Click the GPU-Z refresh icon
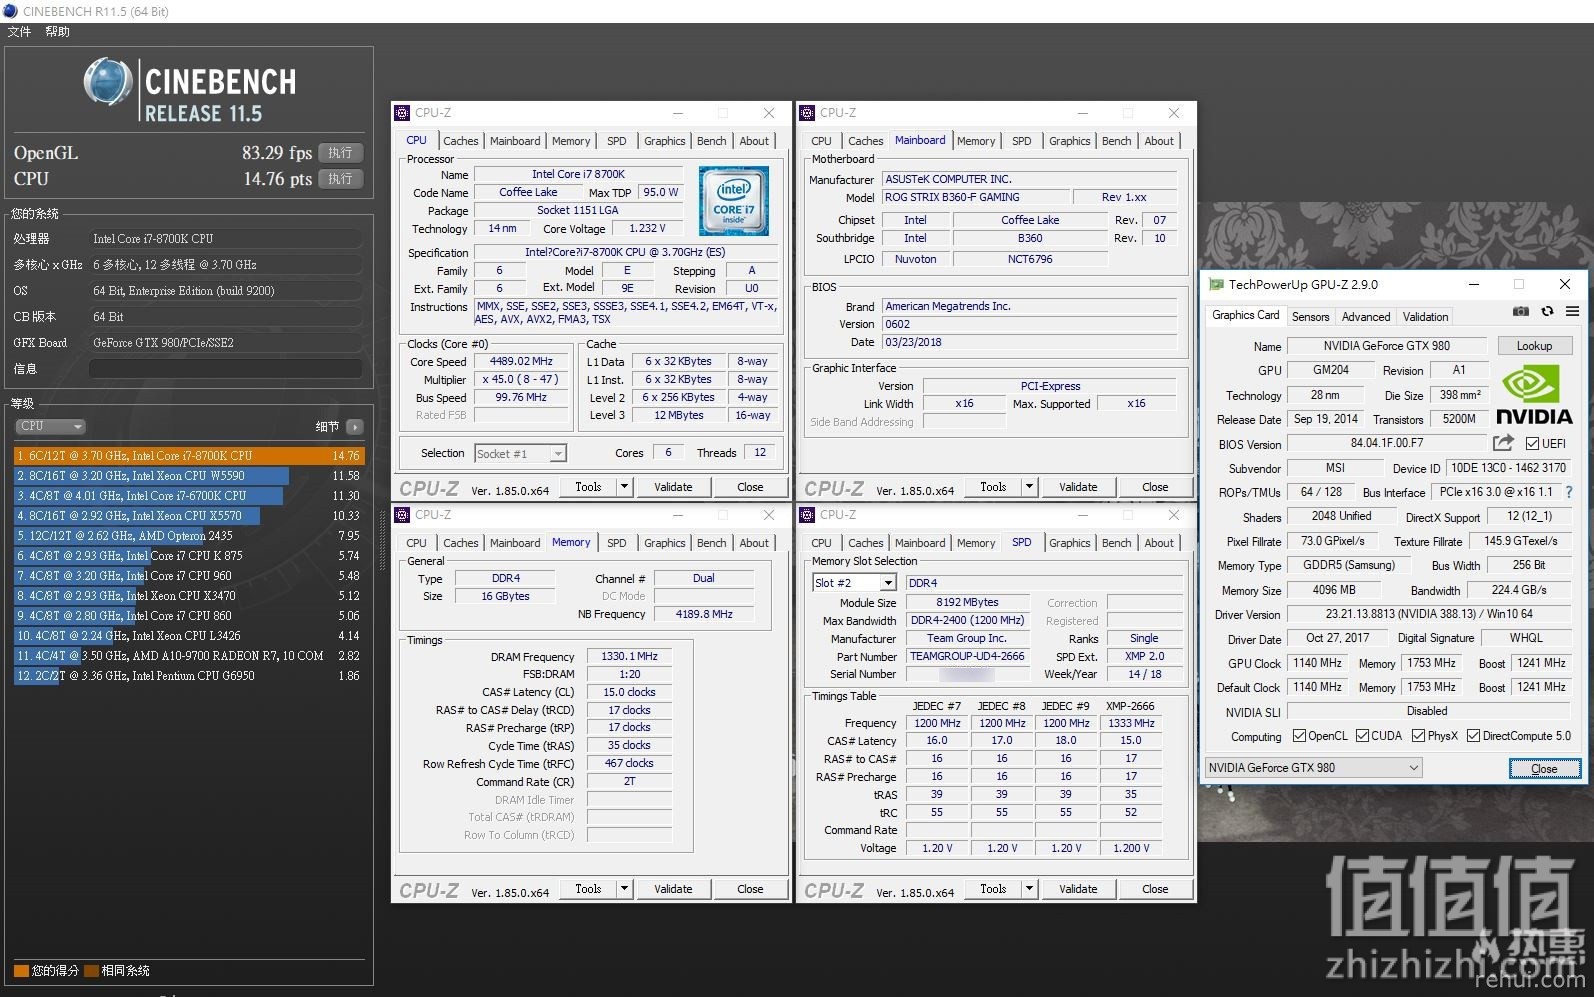Screen dimensions: 1594x997 click(1547, 312)
